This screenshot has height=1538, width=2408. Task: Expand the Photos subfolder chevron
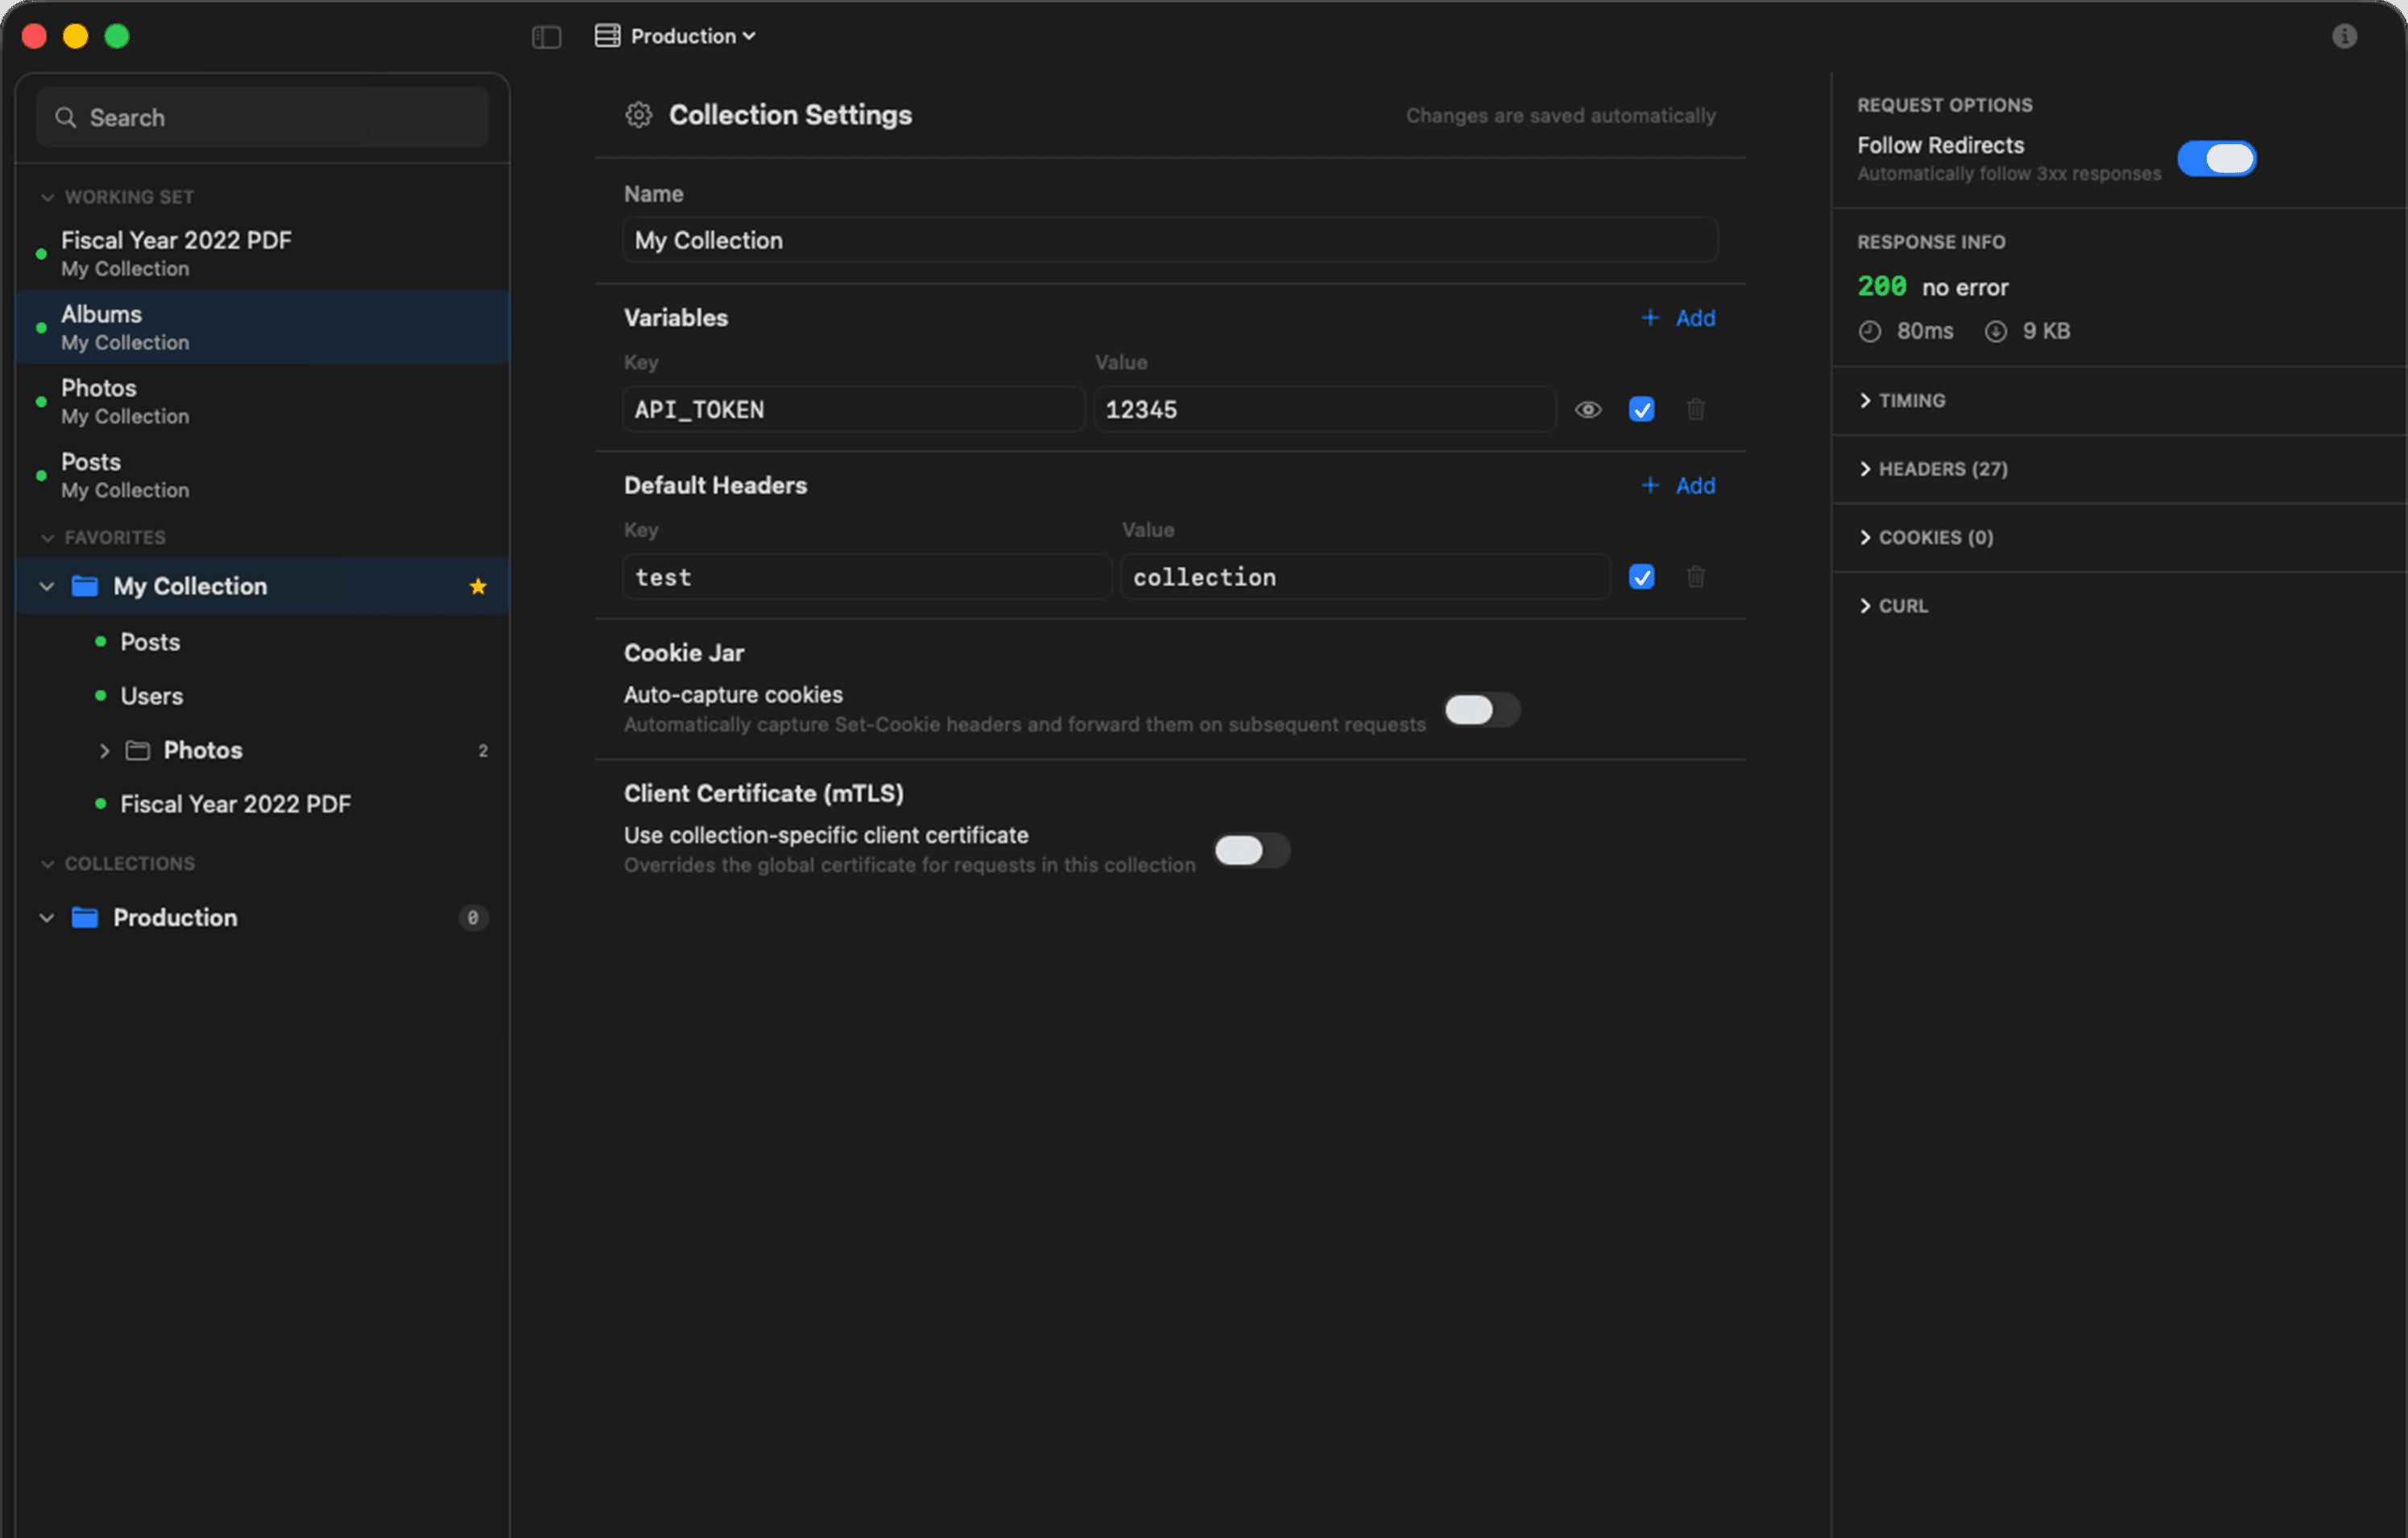click(104, 751)
